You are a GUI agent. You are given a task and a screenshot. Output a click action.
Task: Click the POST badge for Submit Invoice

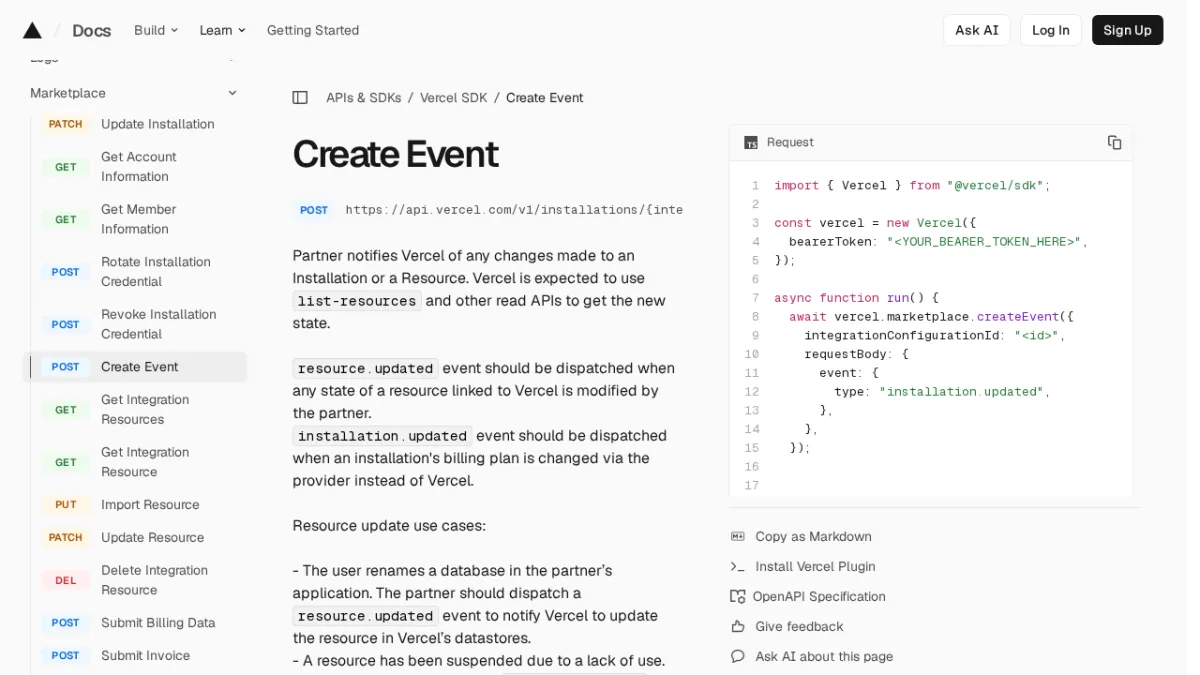pos(66,656)
